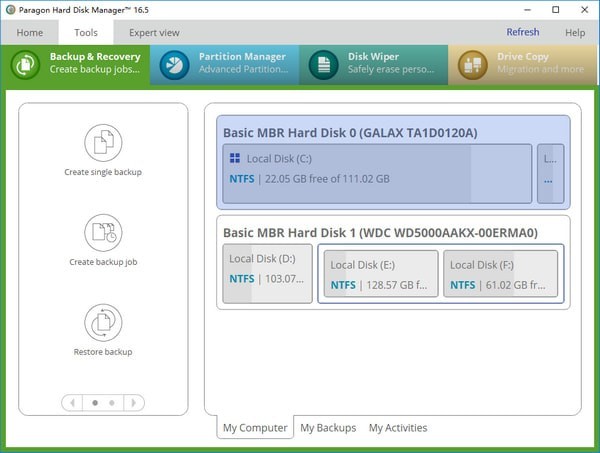Select Local Disk (E:) partition
The width and height of the screenshot is (600, 453).
pyautogui.click(x=381, y=274)
